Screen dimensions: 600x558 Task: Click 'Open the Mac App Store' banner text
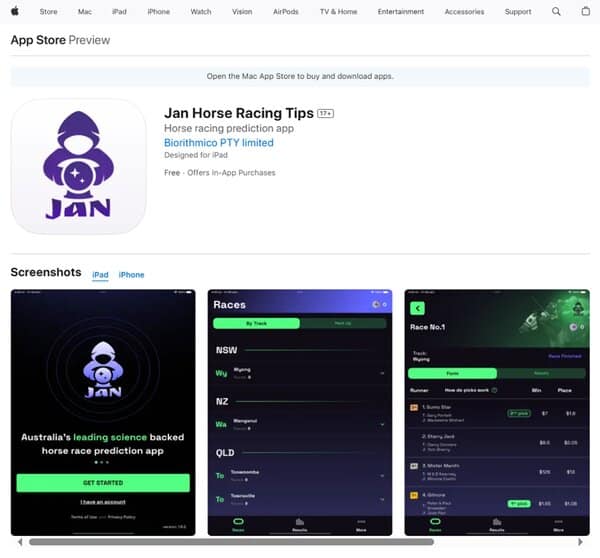coord(300,76)
